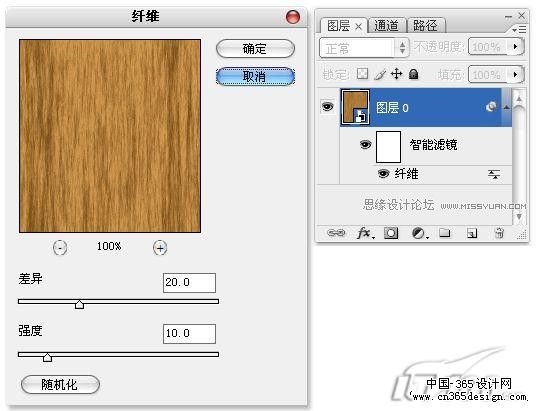Click the link layers icon
This screenshot has height=411, width=537.
[x=336, y=233]
